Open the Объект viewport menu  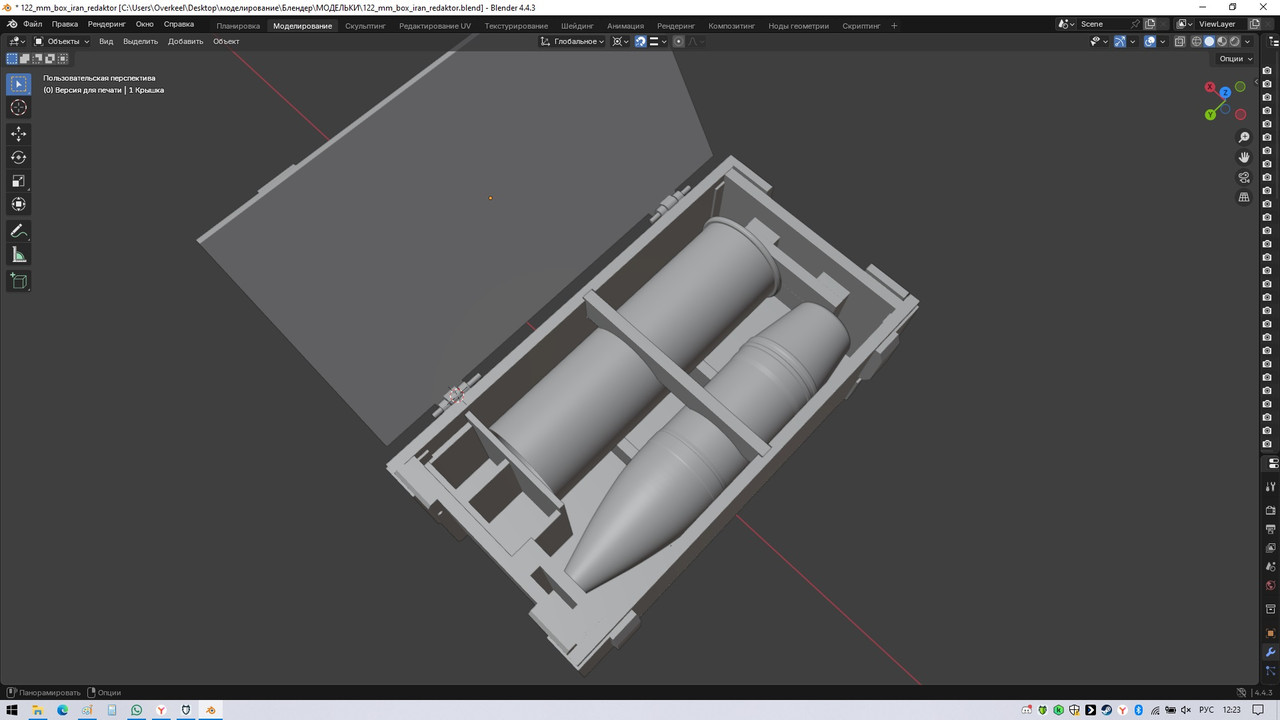pyautogui.click(x=226, y=41)
